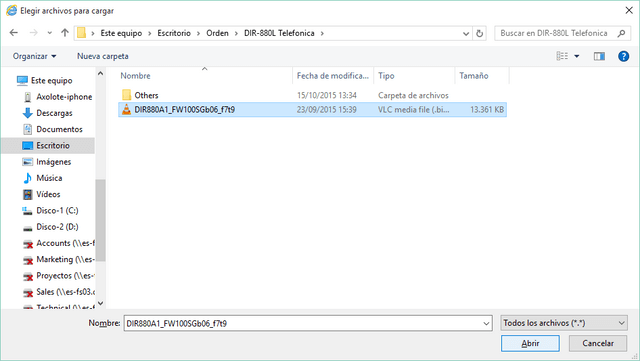
Task: Open recent locations dropdown arrow
Action: pyautogui.click(x=49, y=33)
